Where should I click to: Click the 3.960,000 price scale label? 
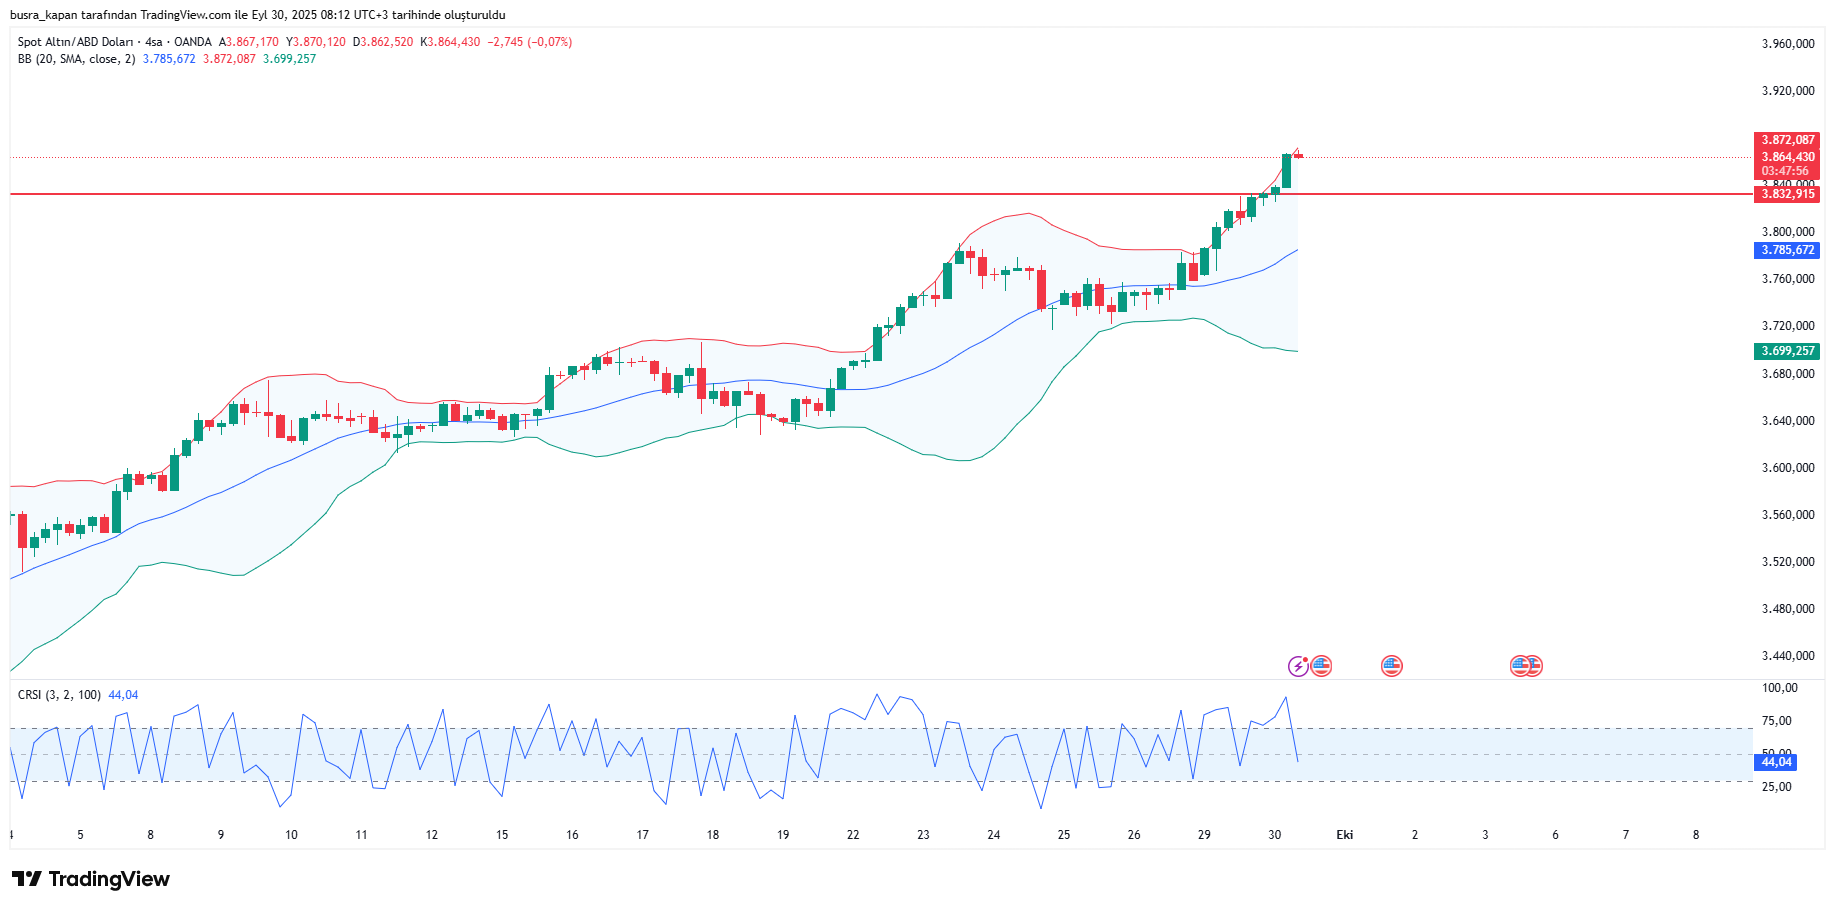1787,44
